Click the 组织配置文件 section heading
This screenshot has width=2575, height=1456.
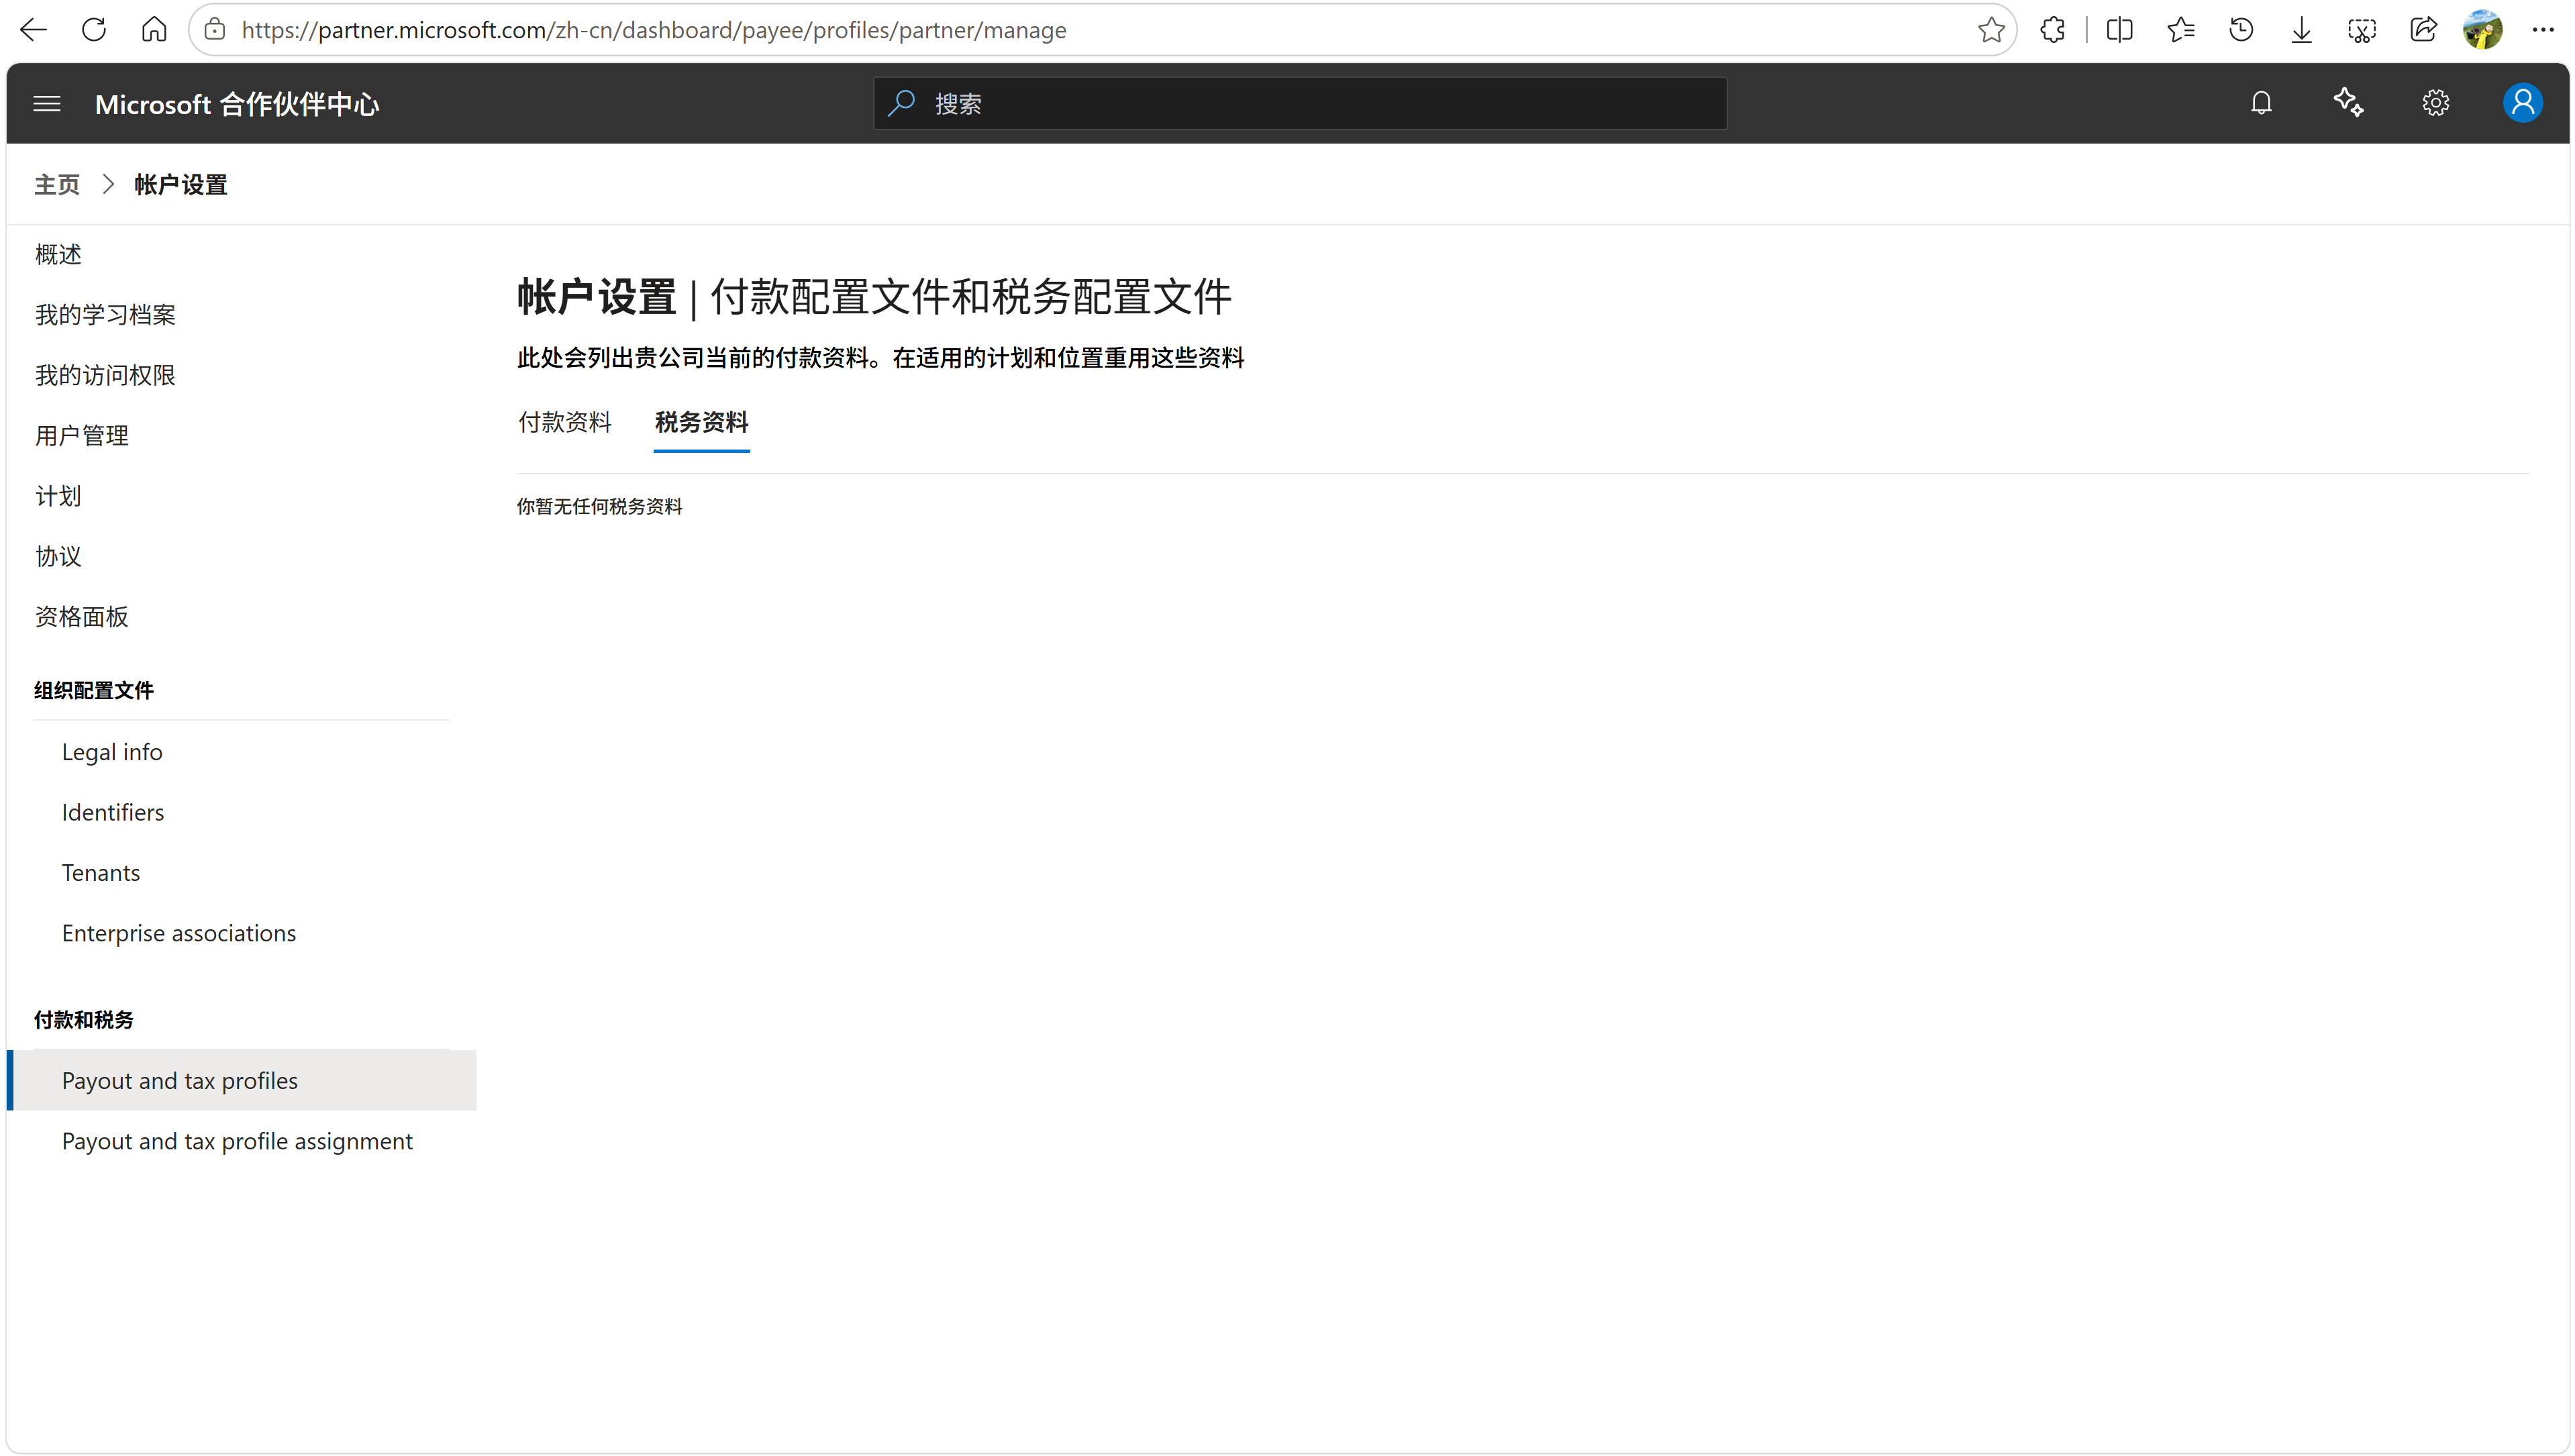point(94,690)
